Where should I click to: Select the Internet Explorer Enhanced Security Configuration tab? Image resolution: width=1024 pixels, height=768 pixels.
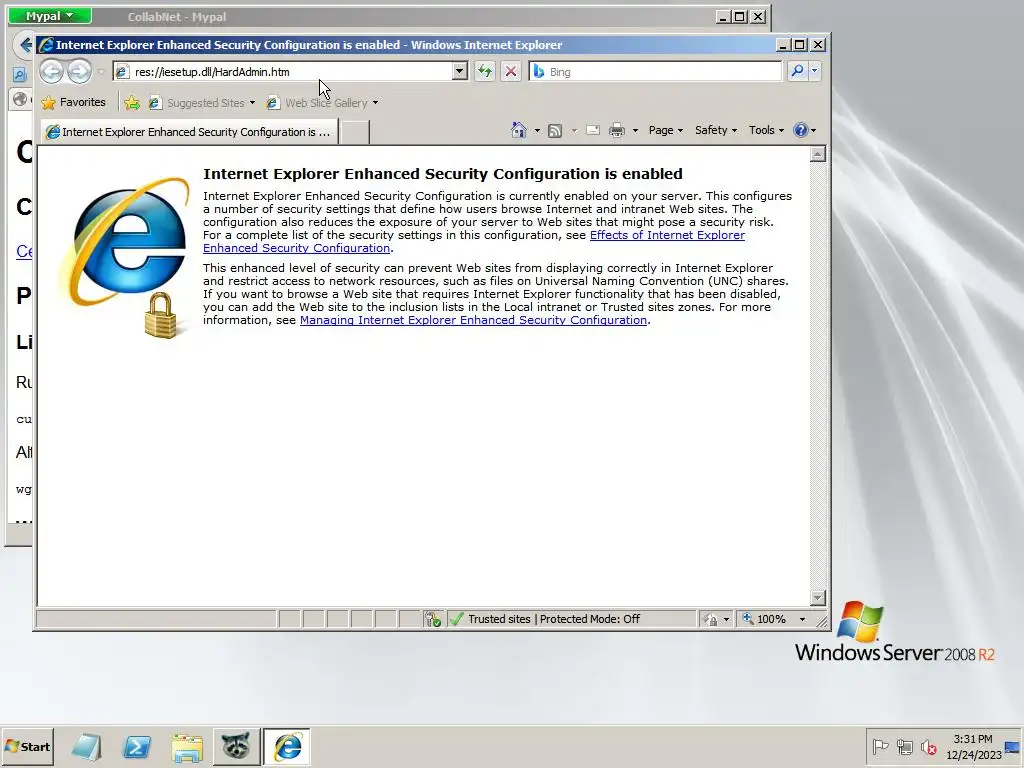click(189, 132)
